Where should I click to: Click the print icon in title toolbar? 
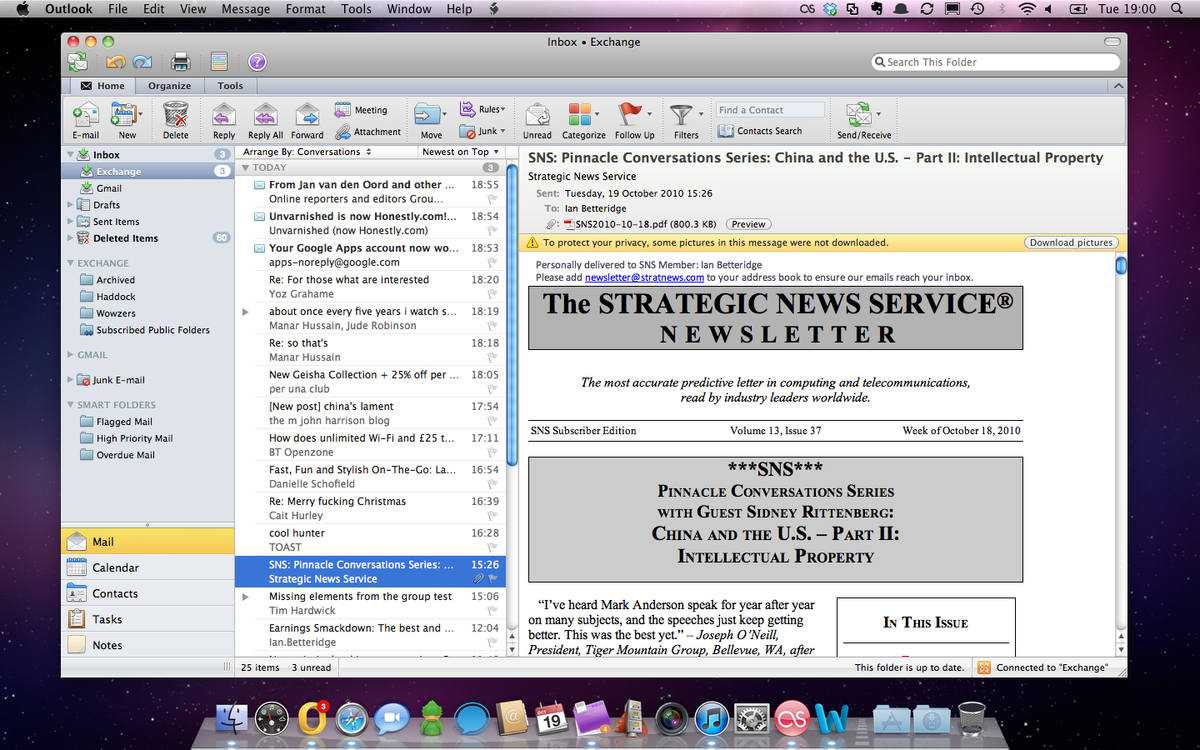(180, 62)
